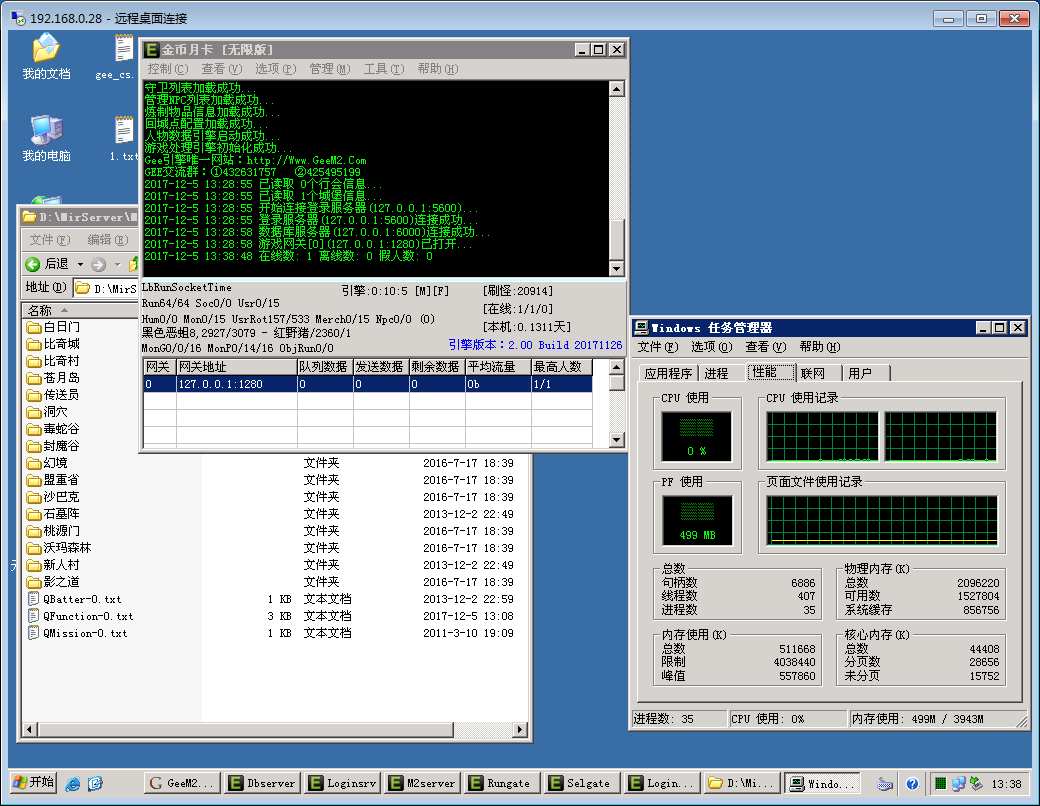Screen dimensions: 1040x806
Task: Select the file QFunction-0.txt
Action: coord(81,616)
